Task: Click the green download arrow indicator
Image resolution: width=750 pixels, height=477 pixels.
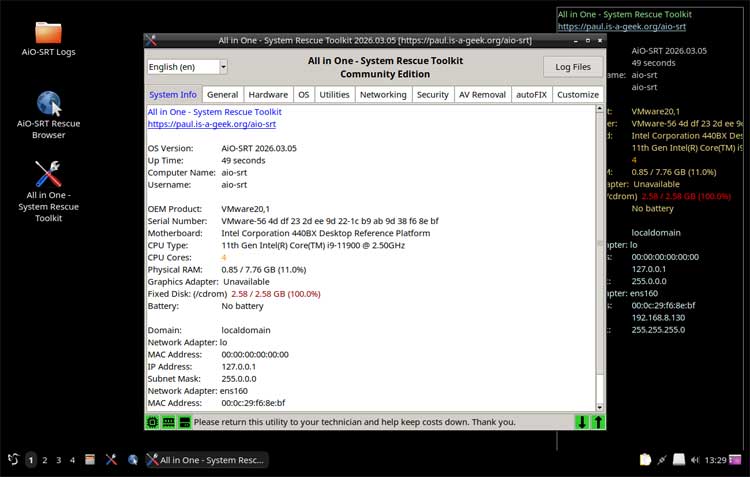Action: 582,422
